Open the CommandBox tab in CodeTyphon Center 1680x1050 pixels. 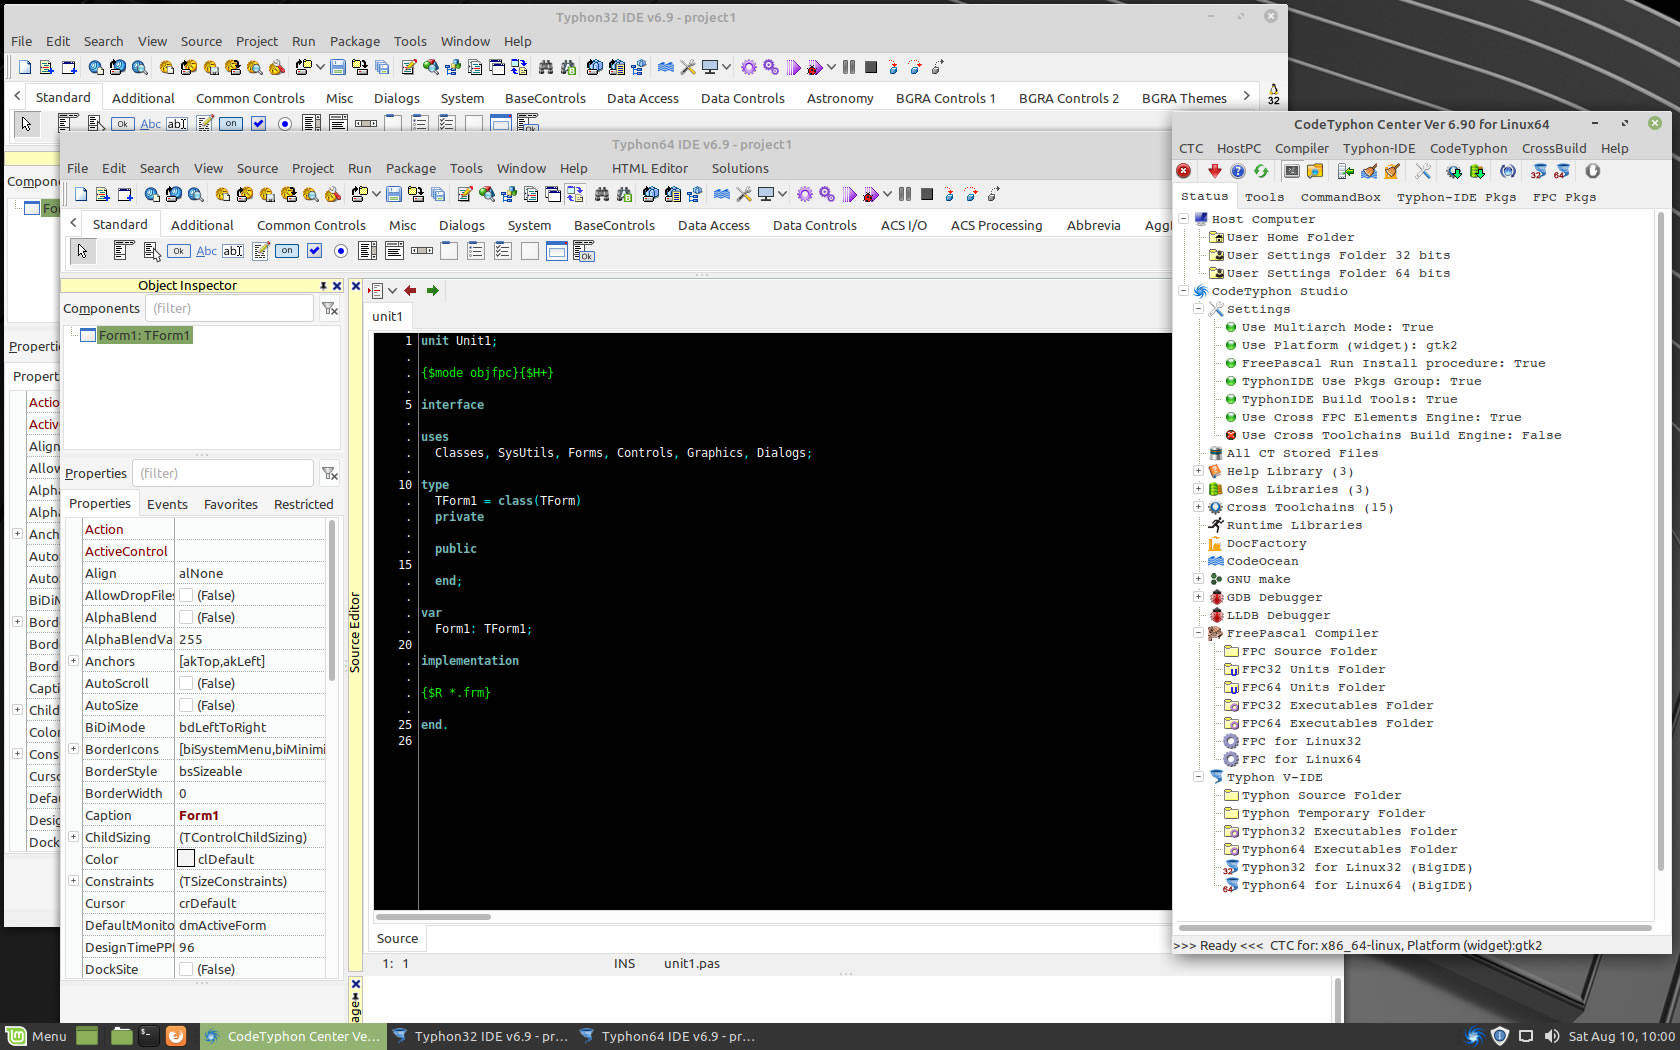[x=1340, y=197]
